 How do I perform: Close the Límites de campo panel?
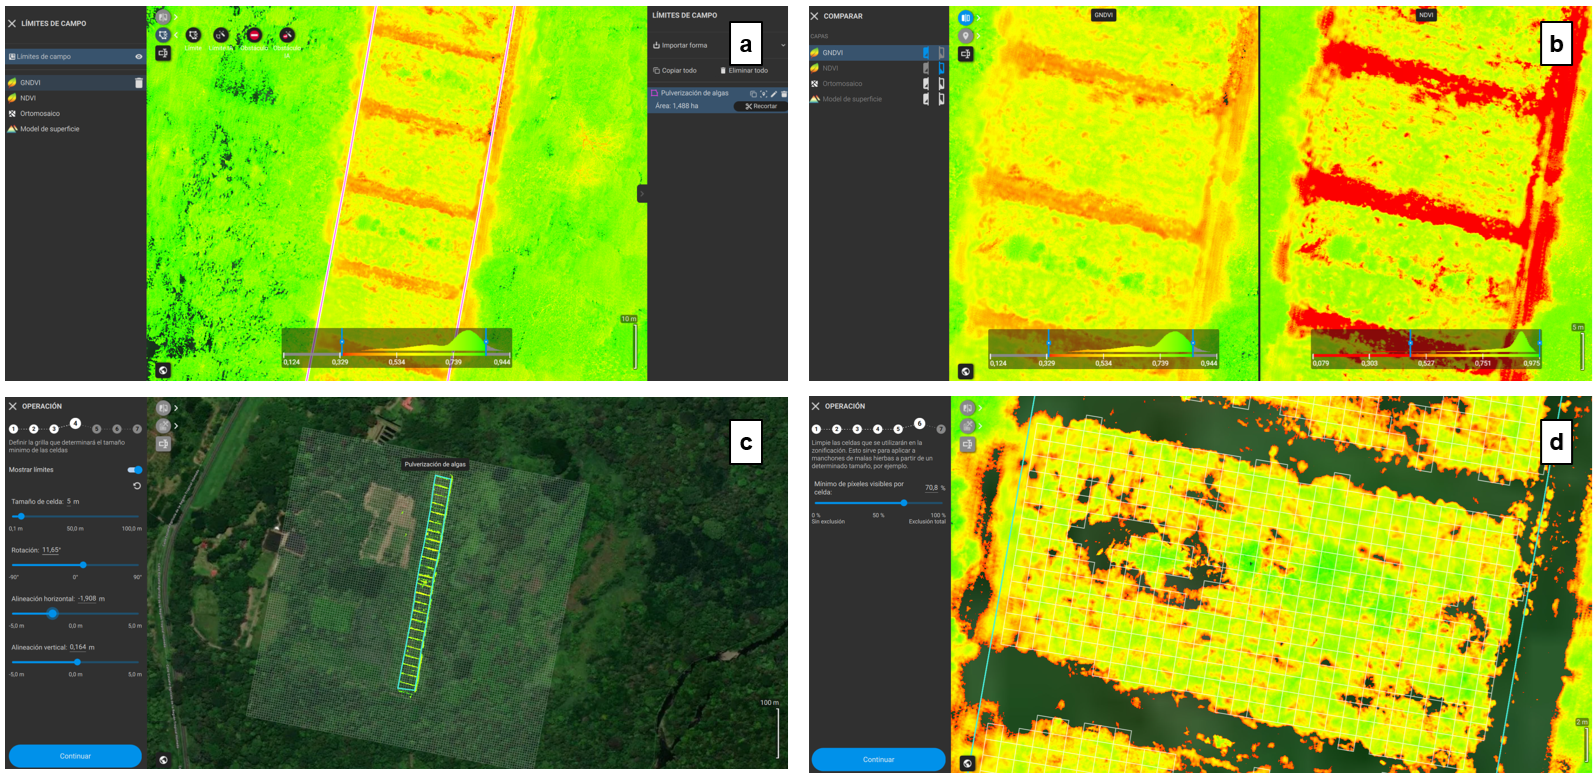coord(13,23)
